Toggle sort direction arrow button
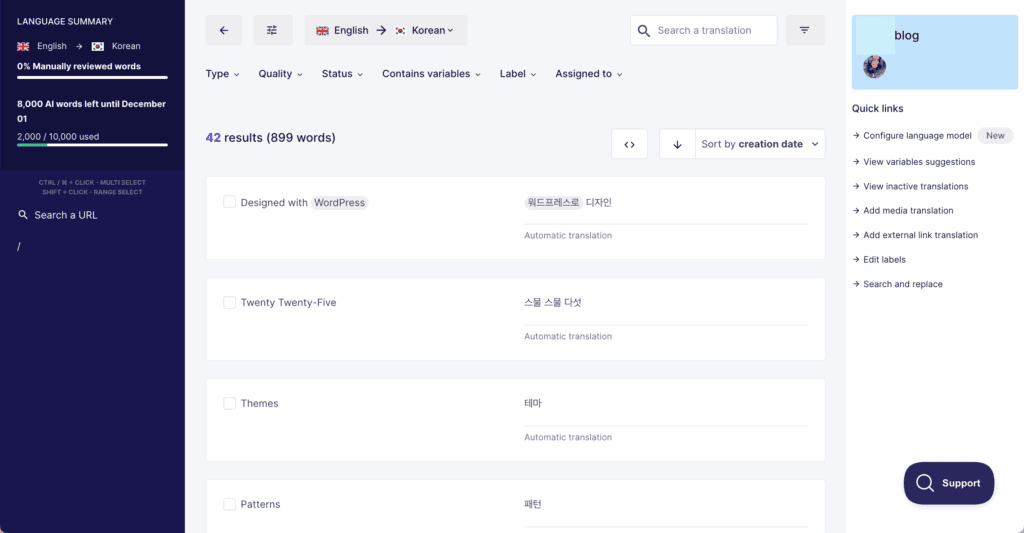This screenshot has width=1024, height=533. (677, 144)
